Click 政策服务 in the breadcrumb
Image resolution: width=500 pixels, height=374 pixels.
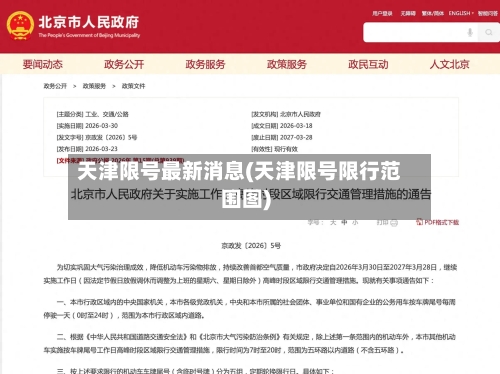(x=94, y=86)
